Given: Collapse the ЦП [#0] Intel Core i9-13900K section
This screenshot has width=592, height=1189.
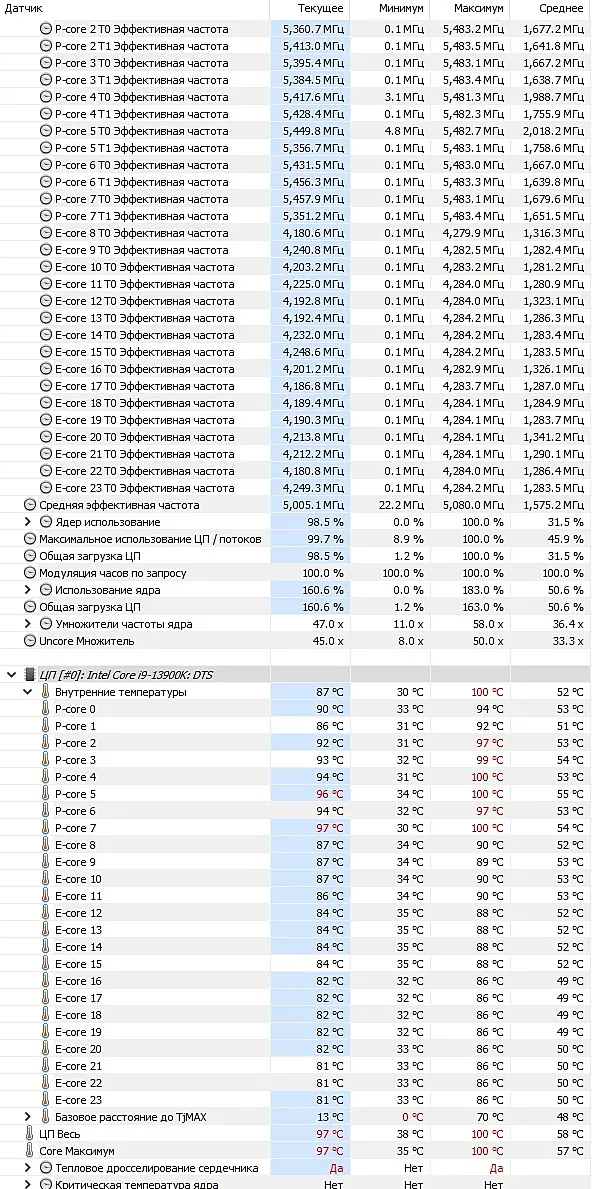Looking at the screenshot, I should [11, 674].
